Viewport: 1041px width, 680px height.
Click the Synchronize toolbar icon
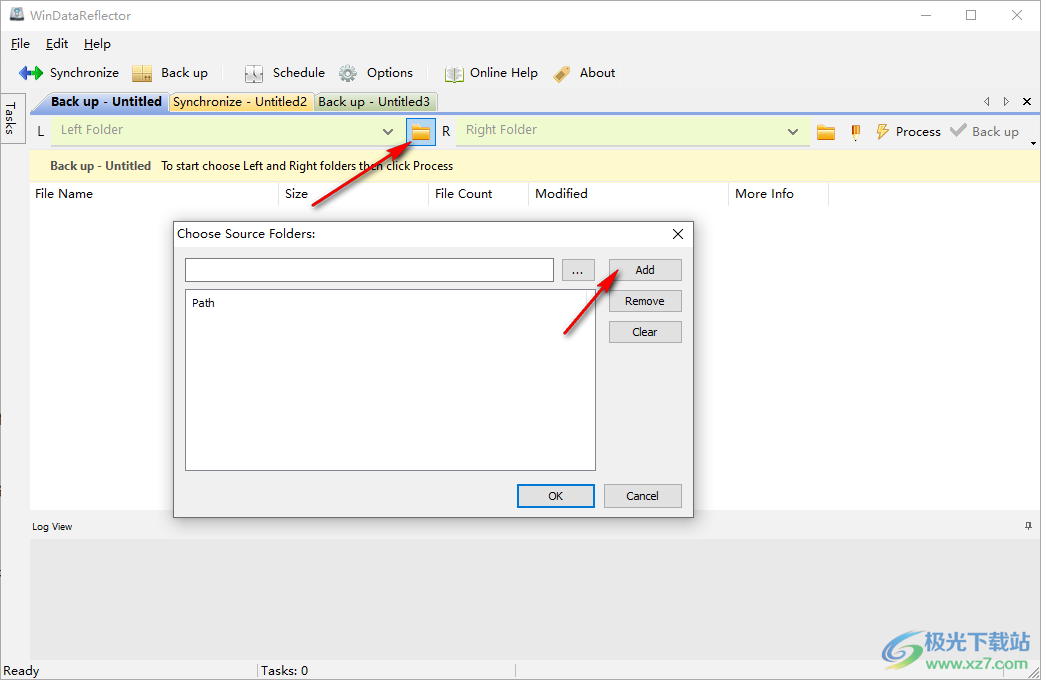[31, 73]
